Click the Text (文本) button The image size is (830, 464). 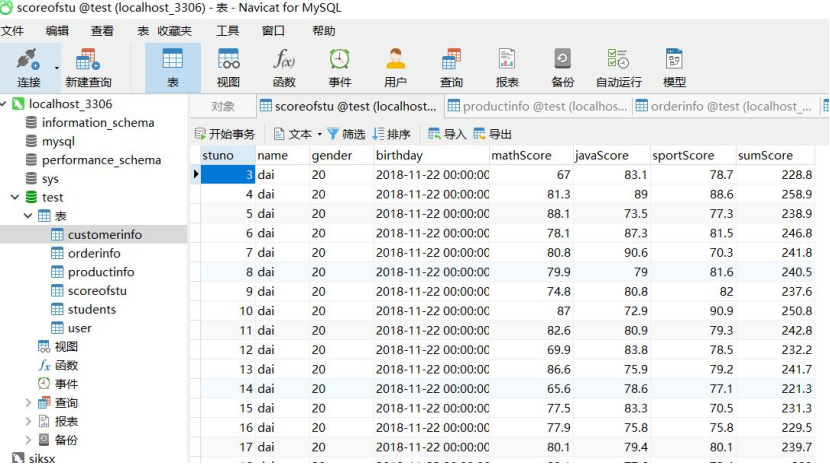(293, 134)
